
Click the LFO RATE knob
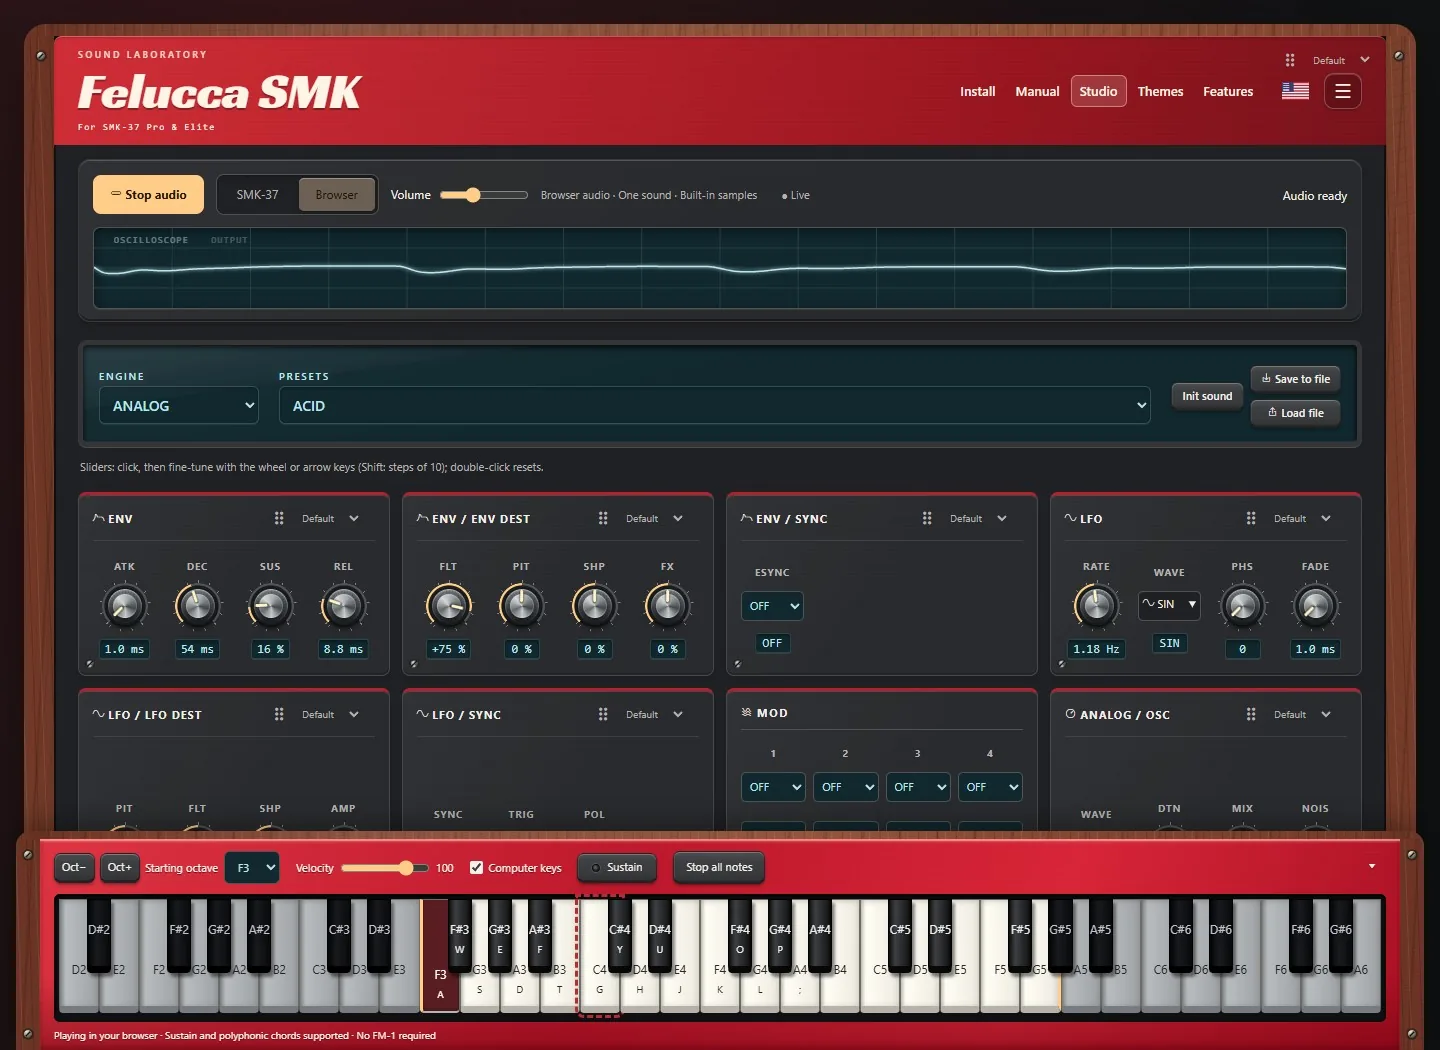click(x=1096, y=605)
